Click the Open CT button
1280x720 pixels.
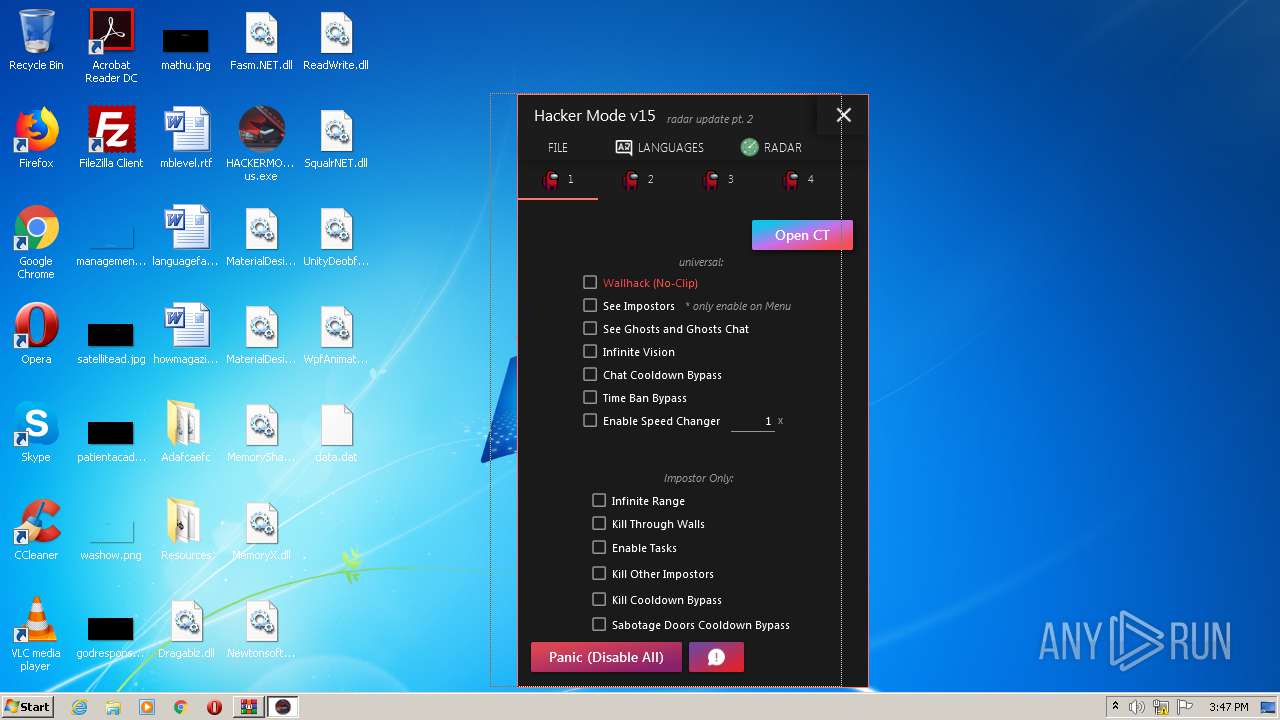[x=802, y=235]
